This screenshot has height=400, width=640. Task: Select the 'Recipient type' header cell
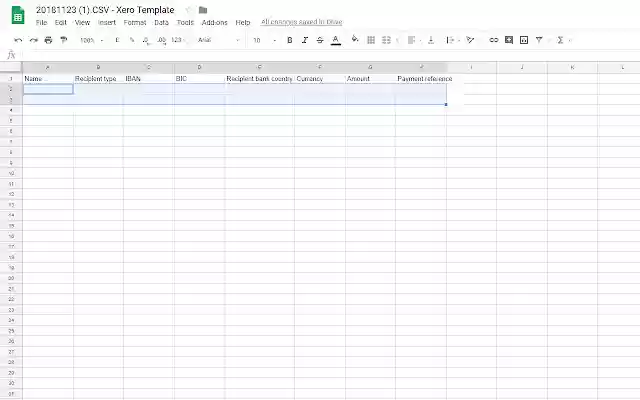coord(98,79)
